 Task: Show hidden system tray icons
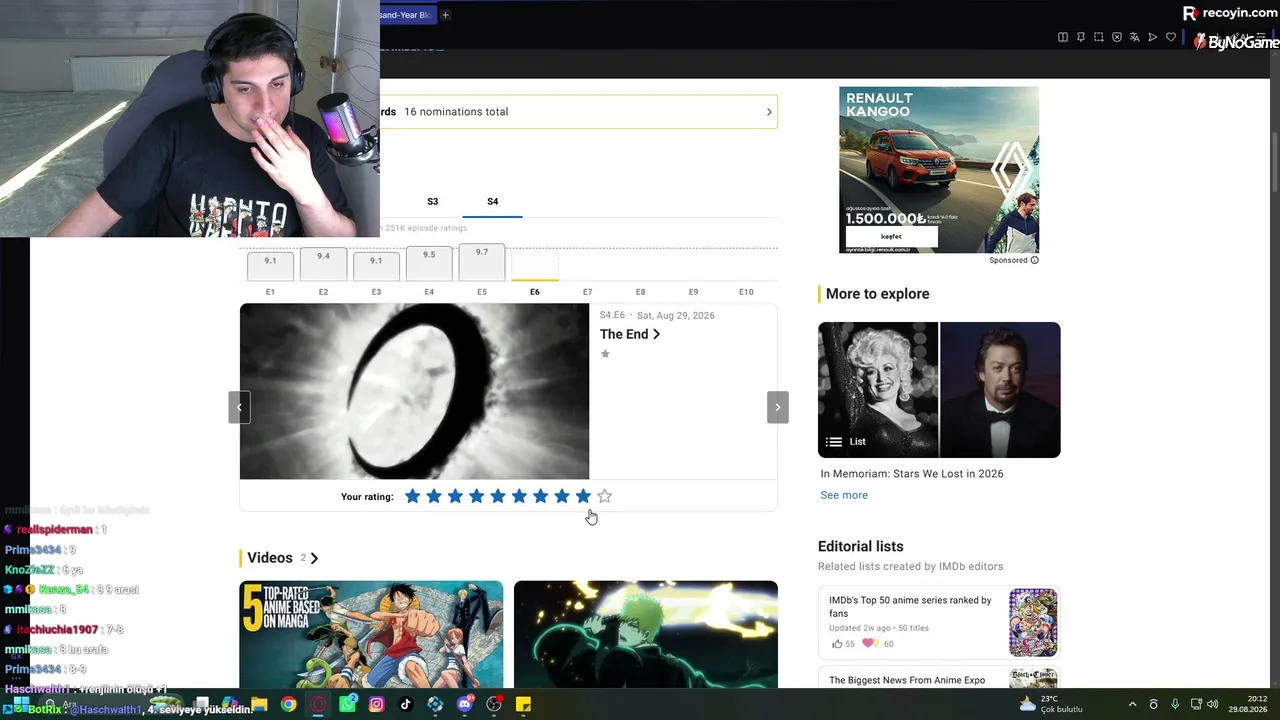(x=1132, y=704)
